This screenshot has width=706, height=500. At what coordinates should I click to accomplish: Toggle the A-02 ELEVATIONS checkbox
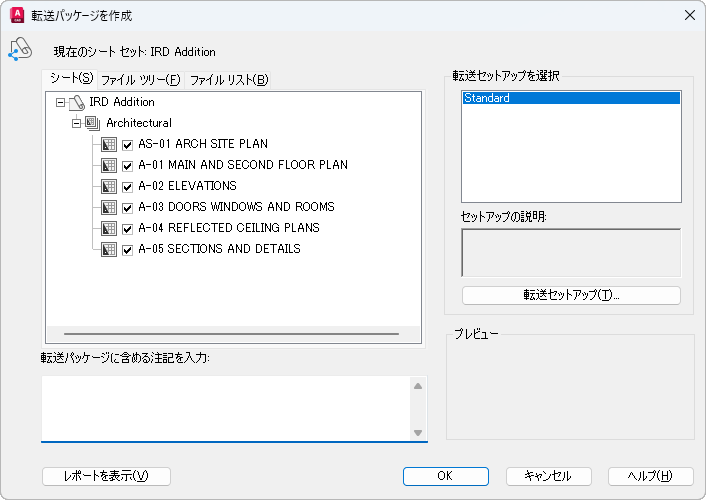(x=127, y=186)
